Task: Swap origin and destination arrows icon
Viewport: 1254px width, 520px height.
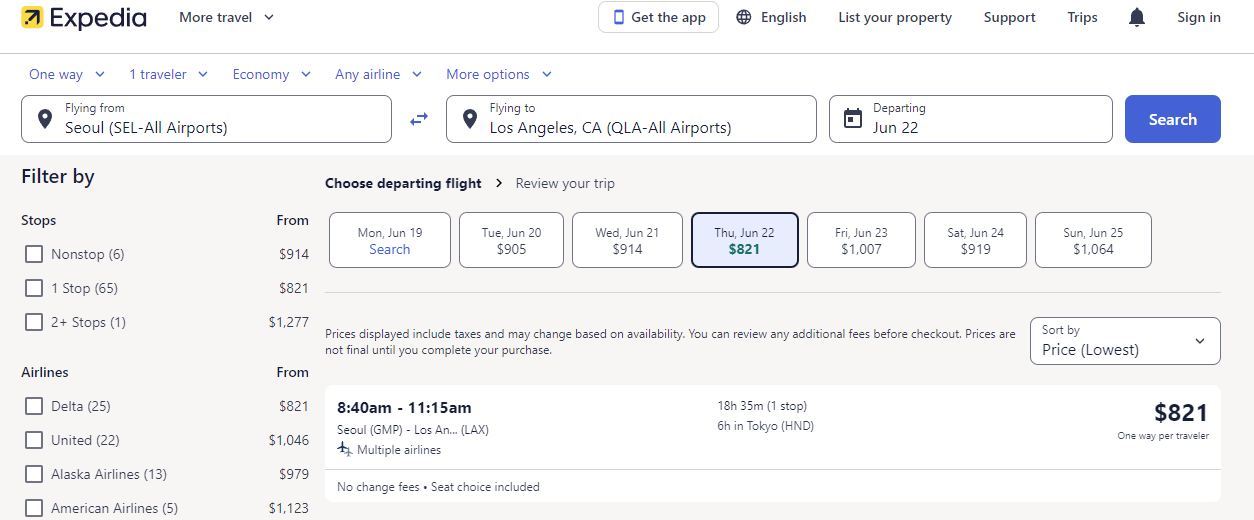Action: click(x=419, y=119)
